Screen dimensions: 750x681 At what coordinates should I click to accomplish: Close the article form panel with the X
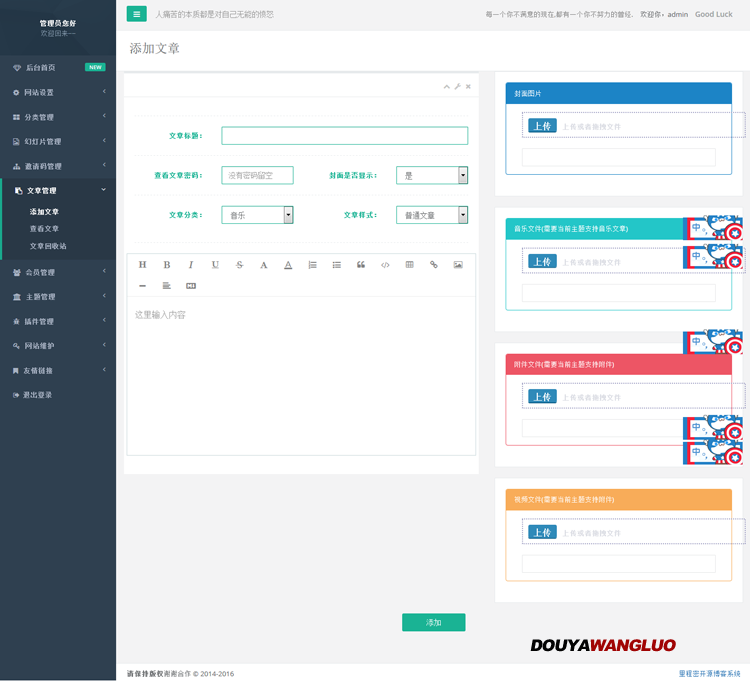[x=468, y=87]
